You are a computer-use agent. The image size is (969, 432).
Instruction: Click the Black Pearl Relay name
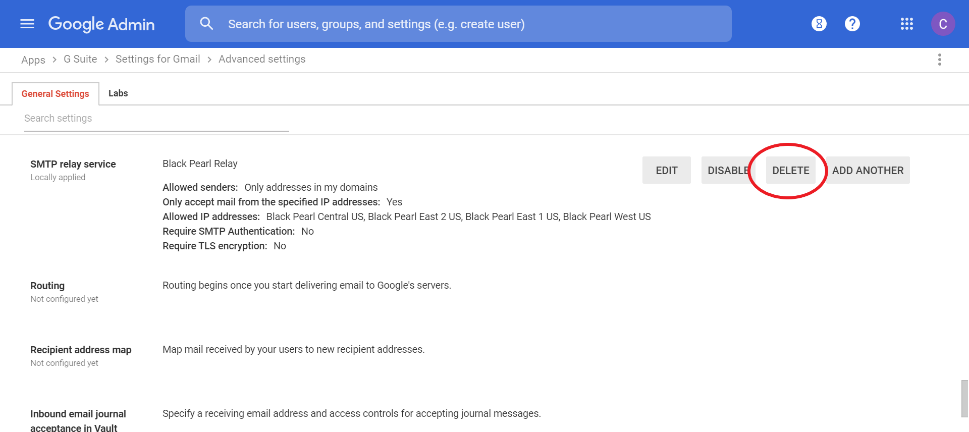pyautogui.click(x=200, y=164)
